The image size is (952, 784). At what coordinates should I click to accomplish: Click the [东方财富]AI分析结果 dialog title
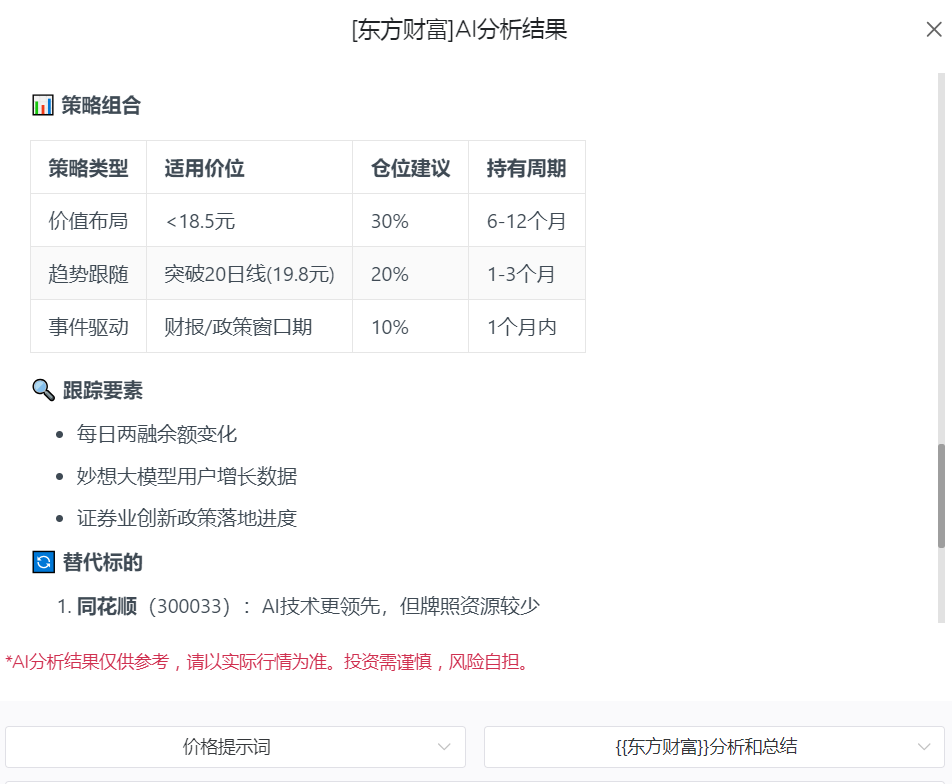point(460,29)
